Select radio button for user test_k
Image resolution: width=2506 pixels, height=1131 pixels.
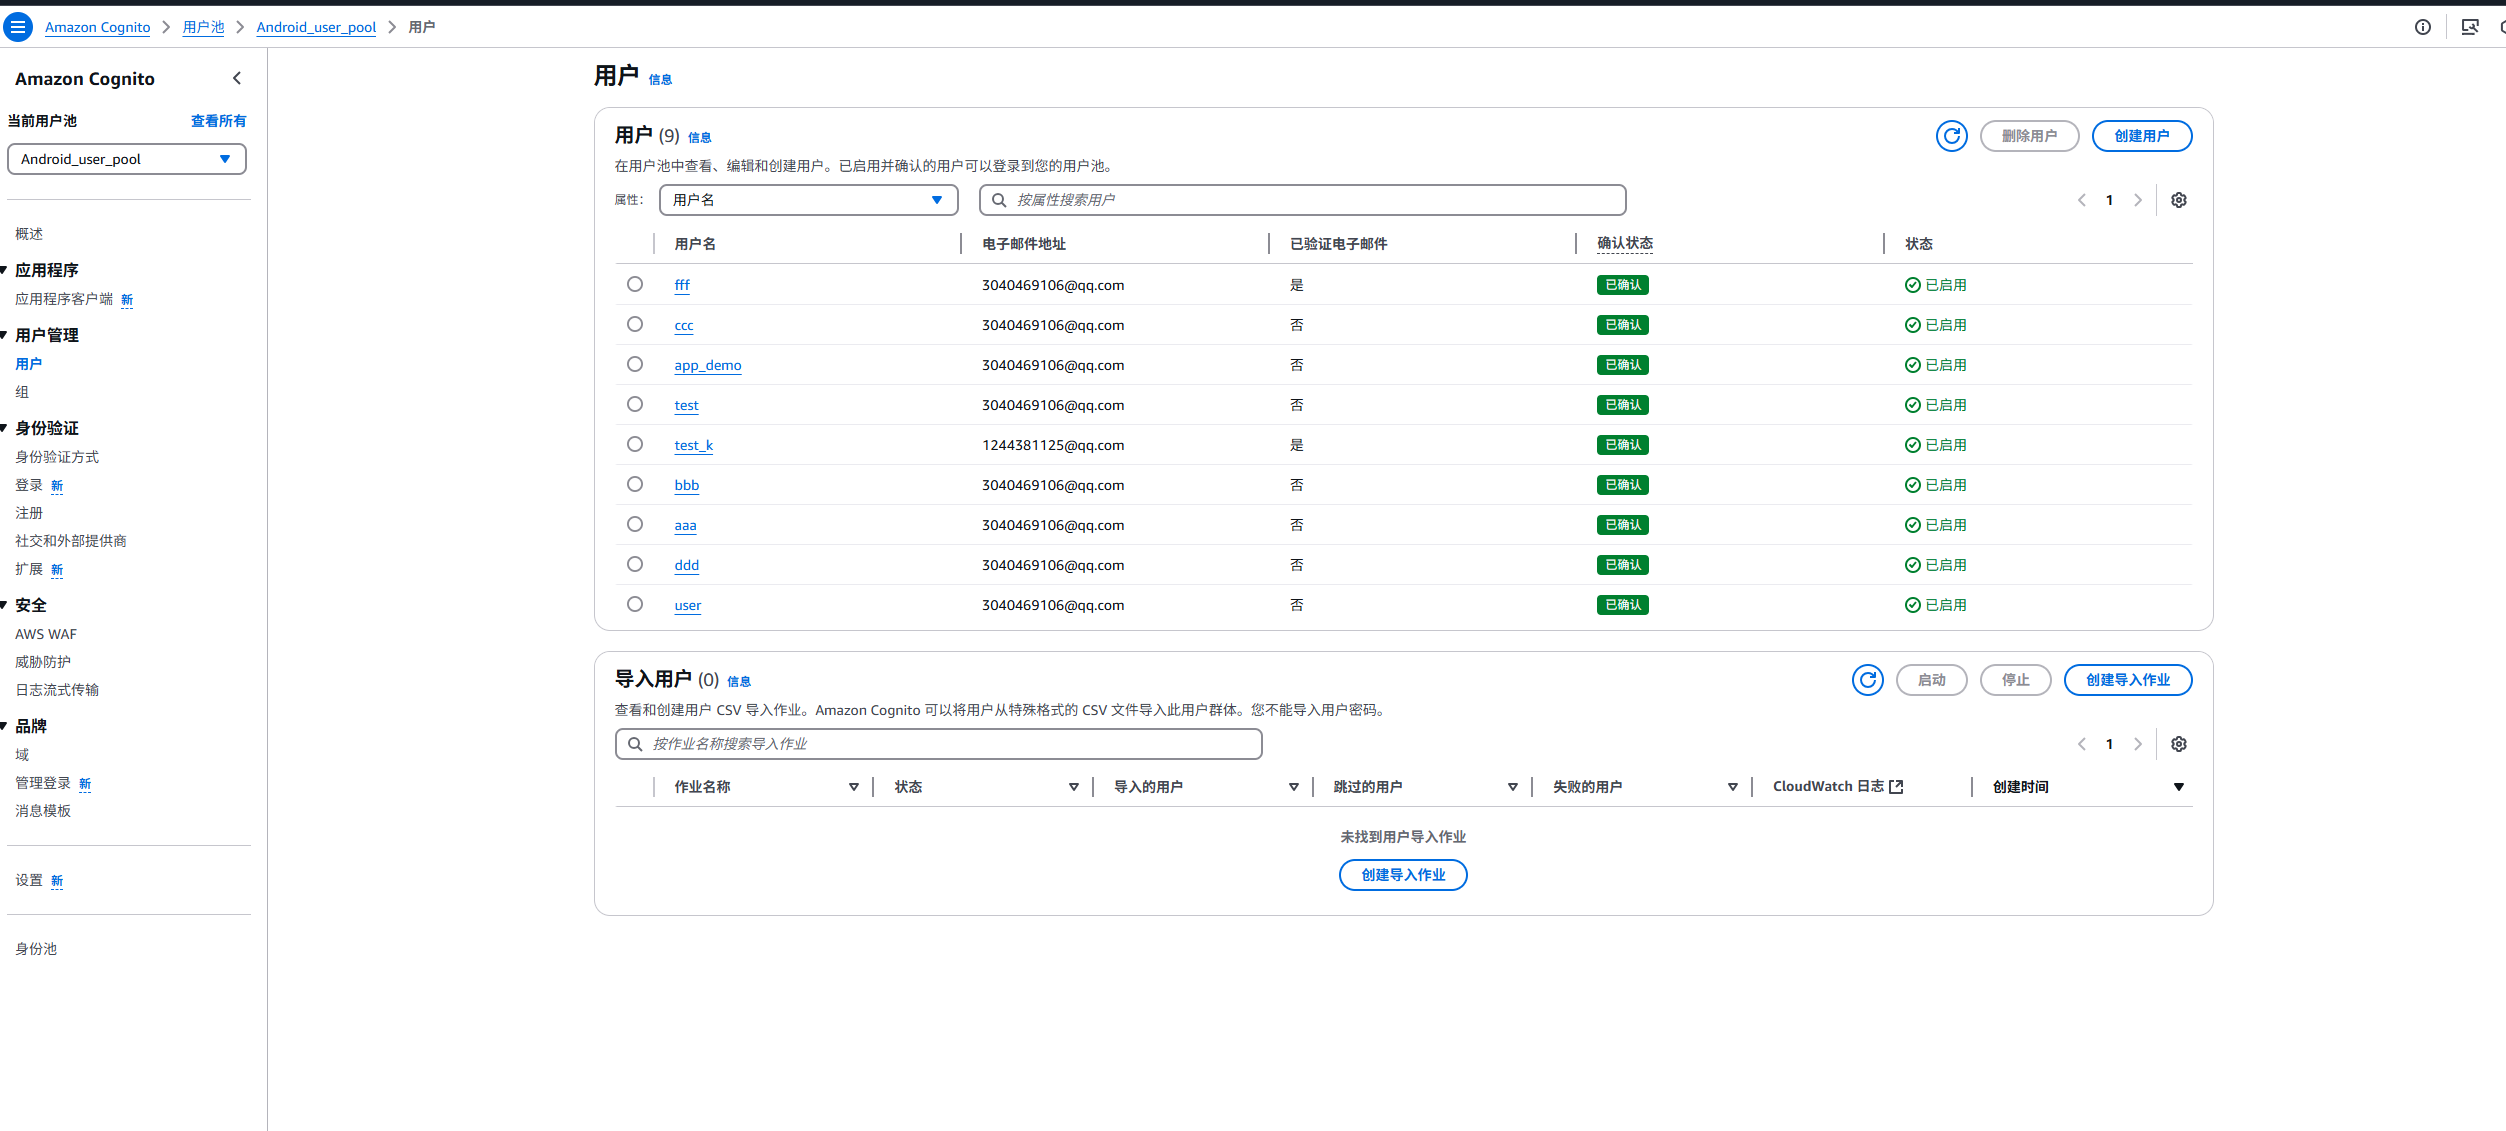coord(635,444)
